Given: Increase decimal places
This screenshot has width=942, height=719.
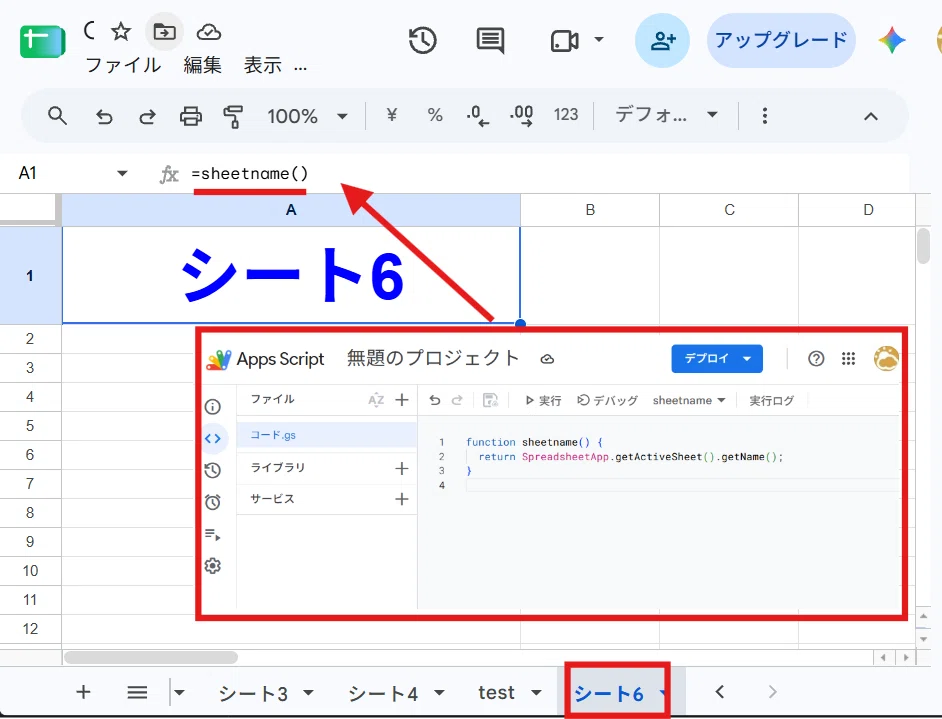Looking at the screenshot, I should [x=521, y=115].
